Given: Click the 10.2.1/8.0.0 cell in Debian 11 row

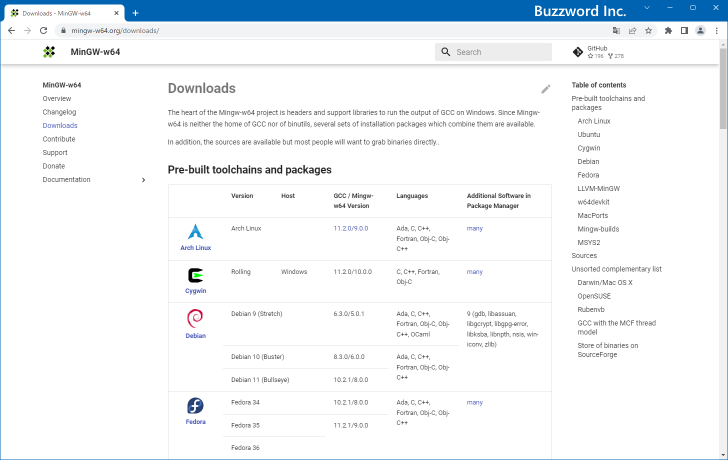Looking at the screenshot, I should 351,380.
